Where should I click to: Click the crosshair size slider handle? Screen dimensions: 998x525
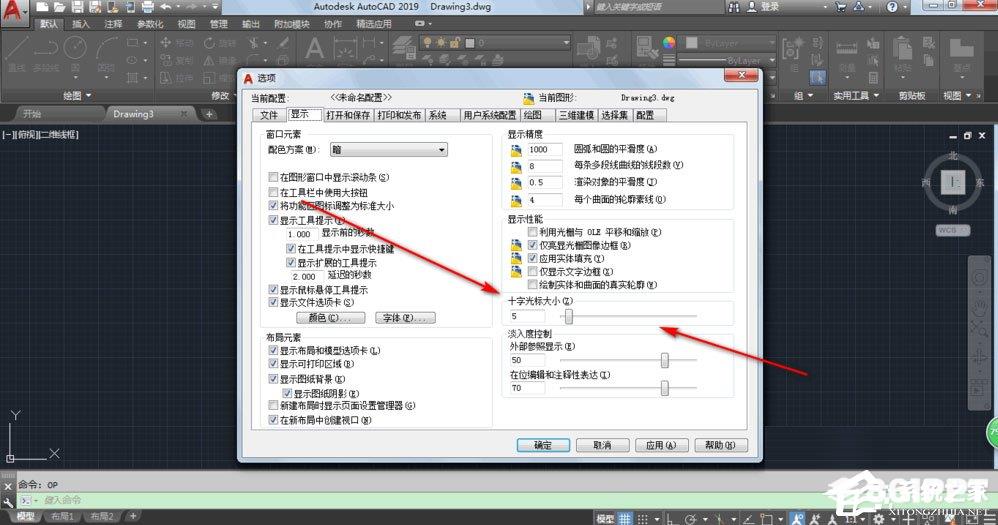pos(569,316)
